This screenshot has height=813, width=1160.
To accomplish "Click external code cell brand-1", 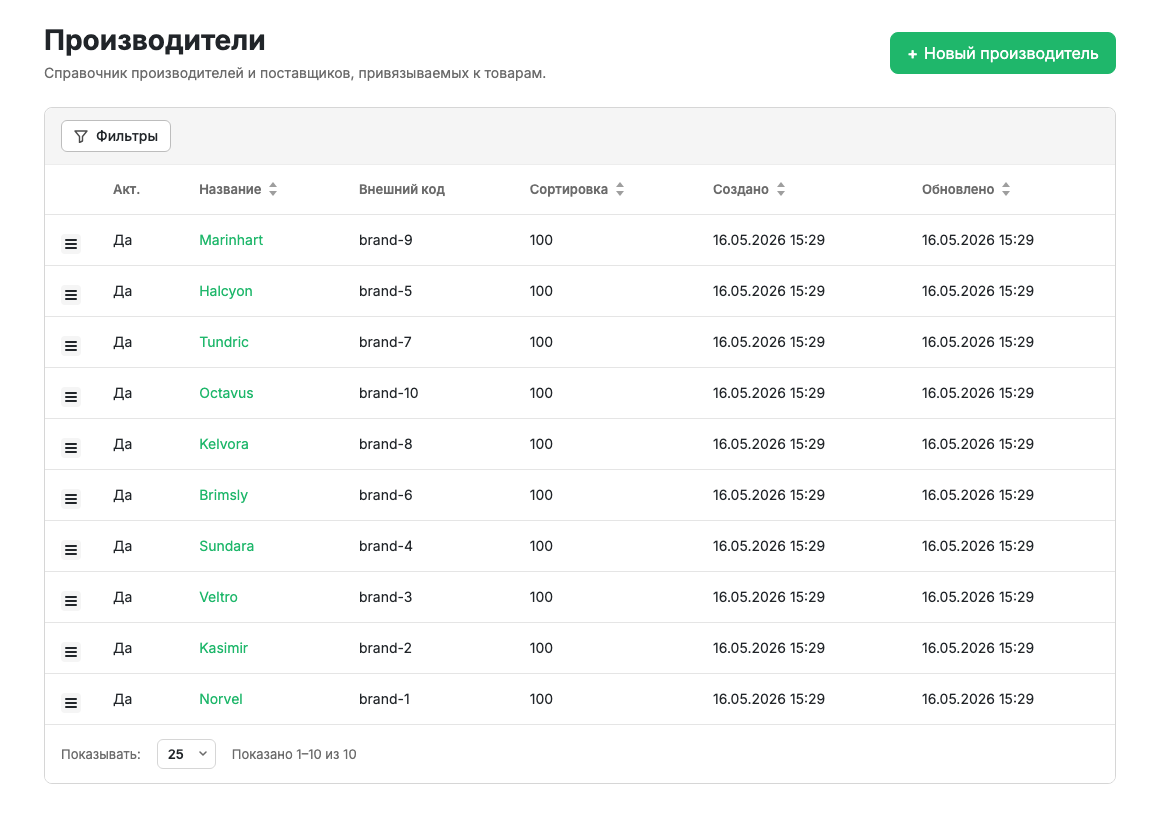I will click(x=384, y=699).
